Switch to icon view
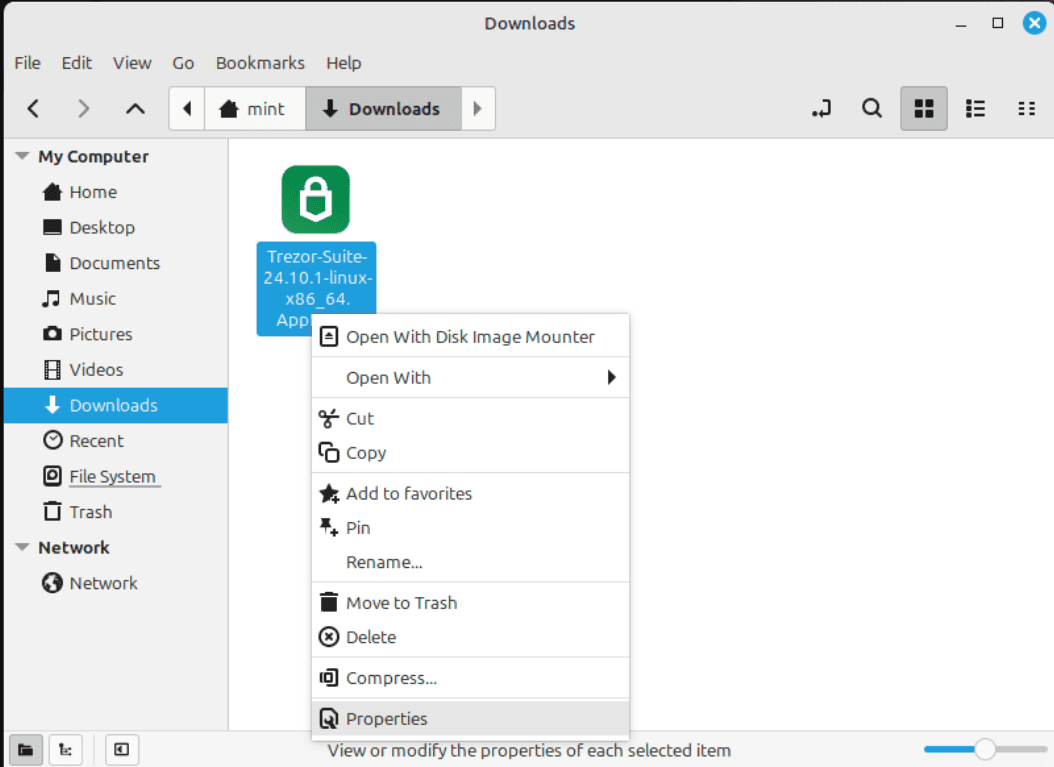This screenshot has height=767, width=1054. pyautogui.click(x=924, y=108)
